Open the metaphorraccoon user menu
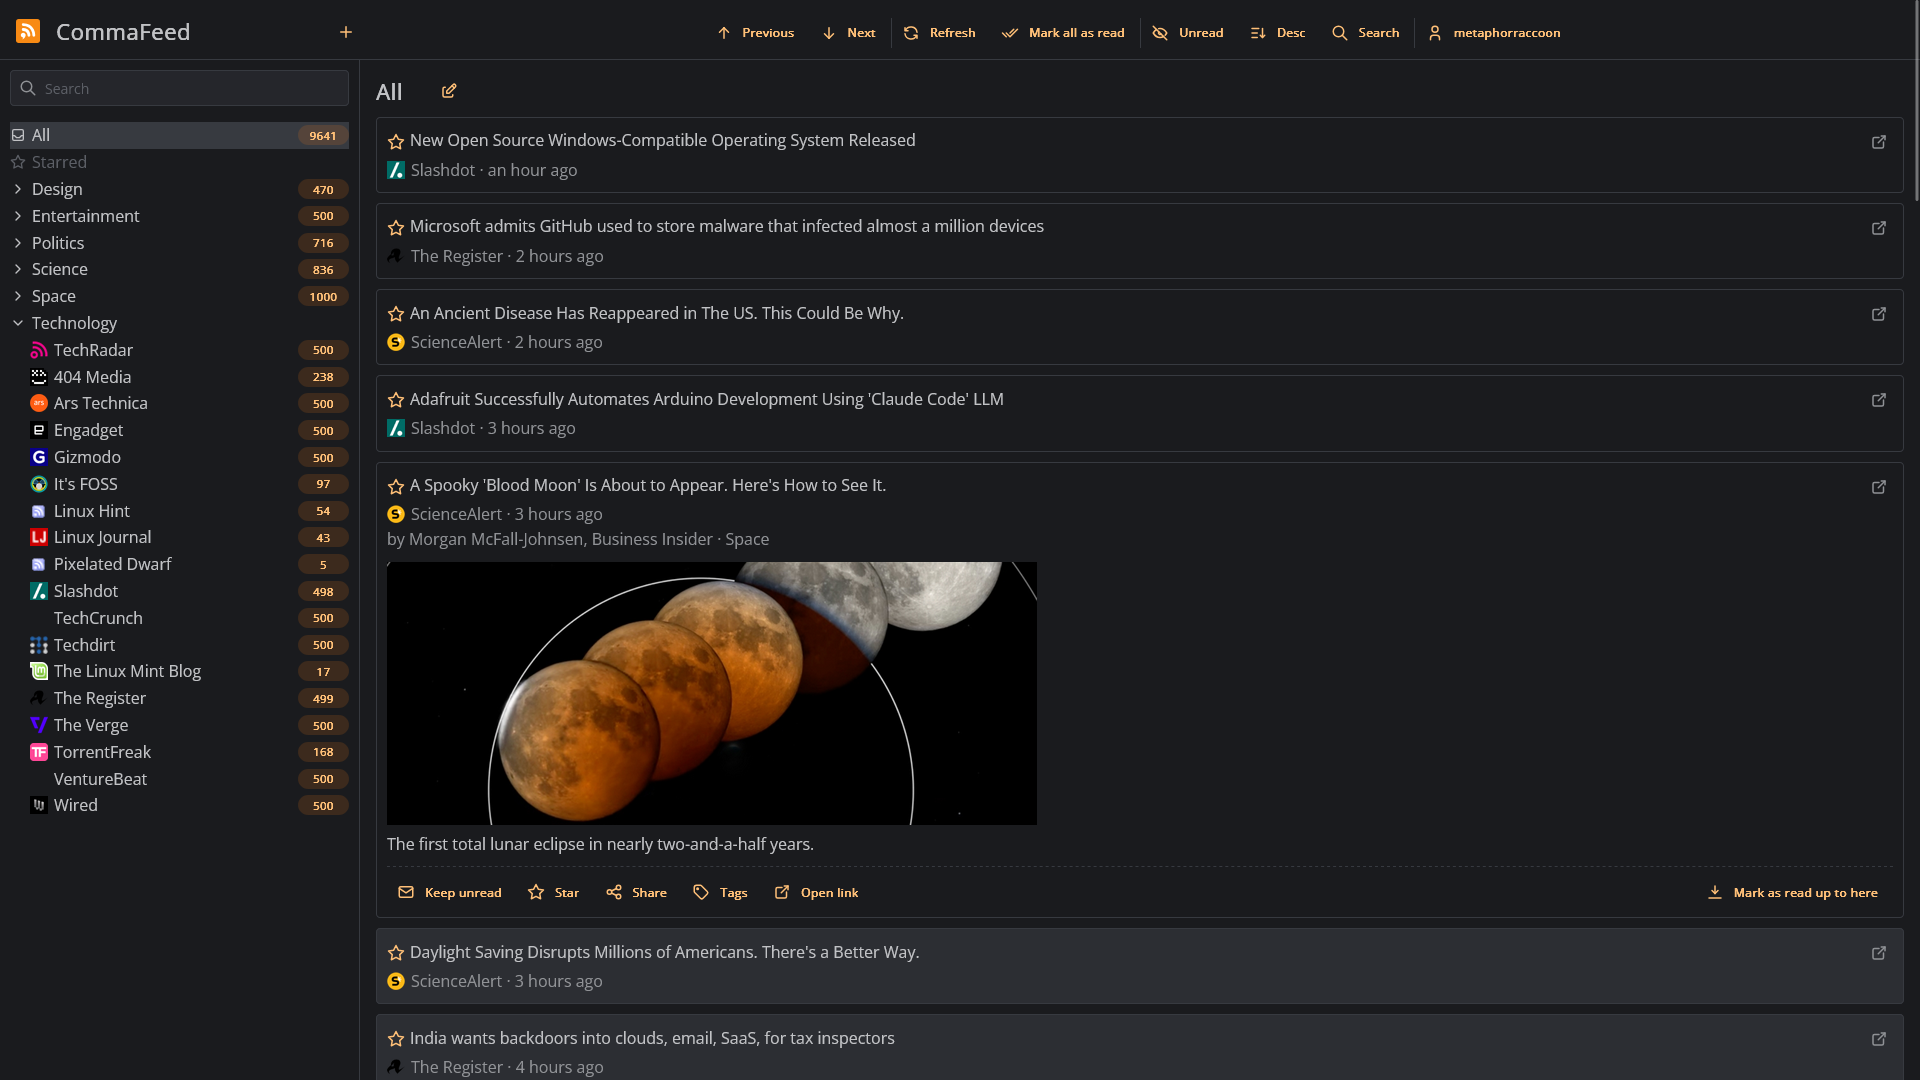 point(1494,33)
